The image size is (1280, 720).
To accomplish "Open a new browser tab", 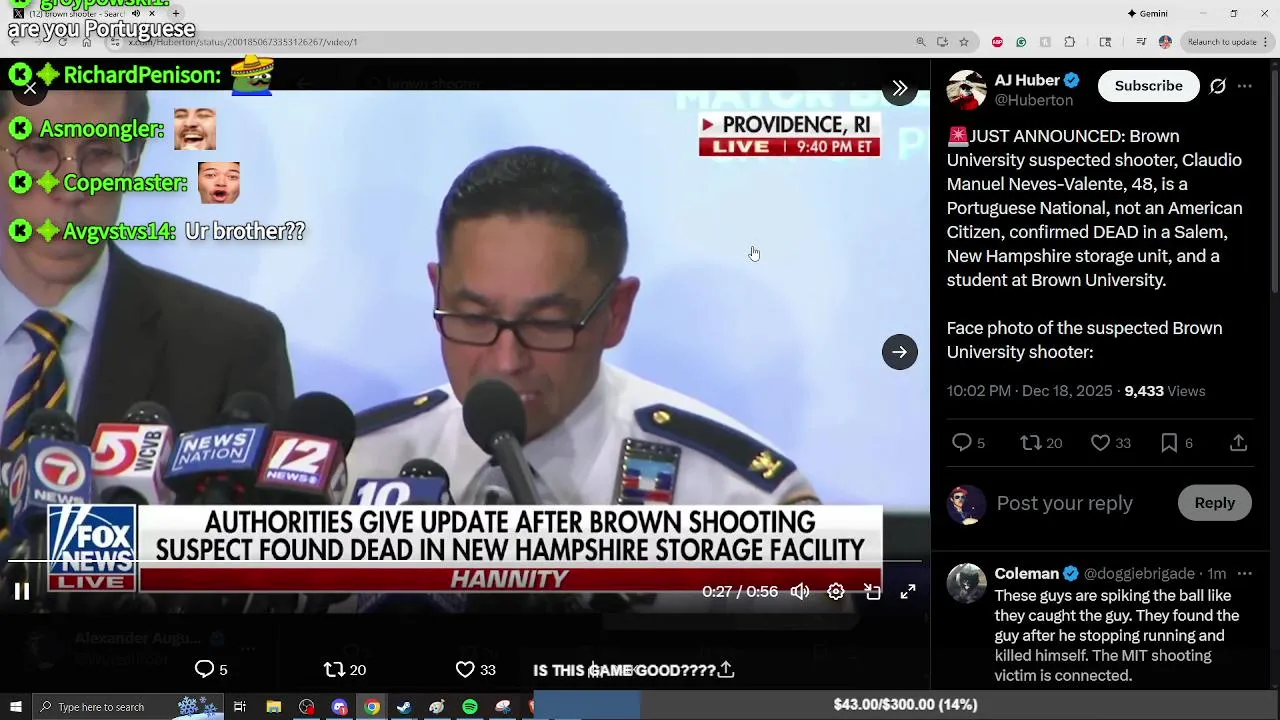I will 176,14.
